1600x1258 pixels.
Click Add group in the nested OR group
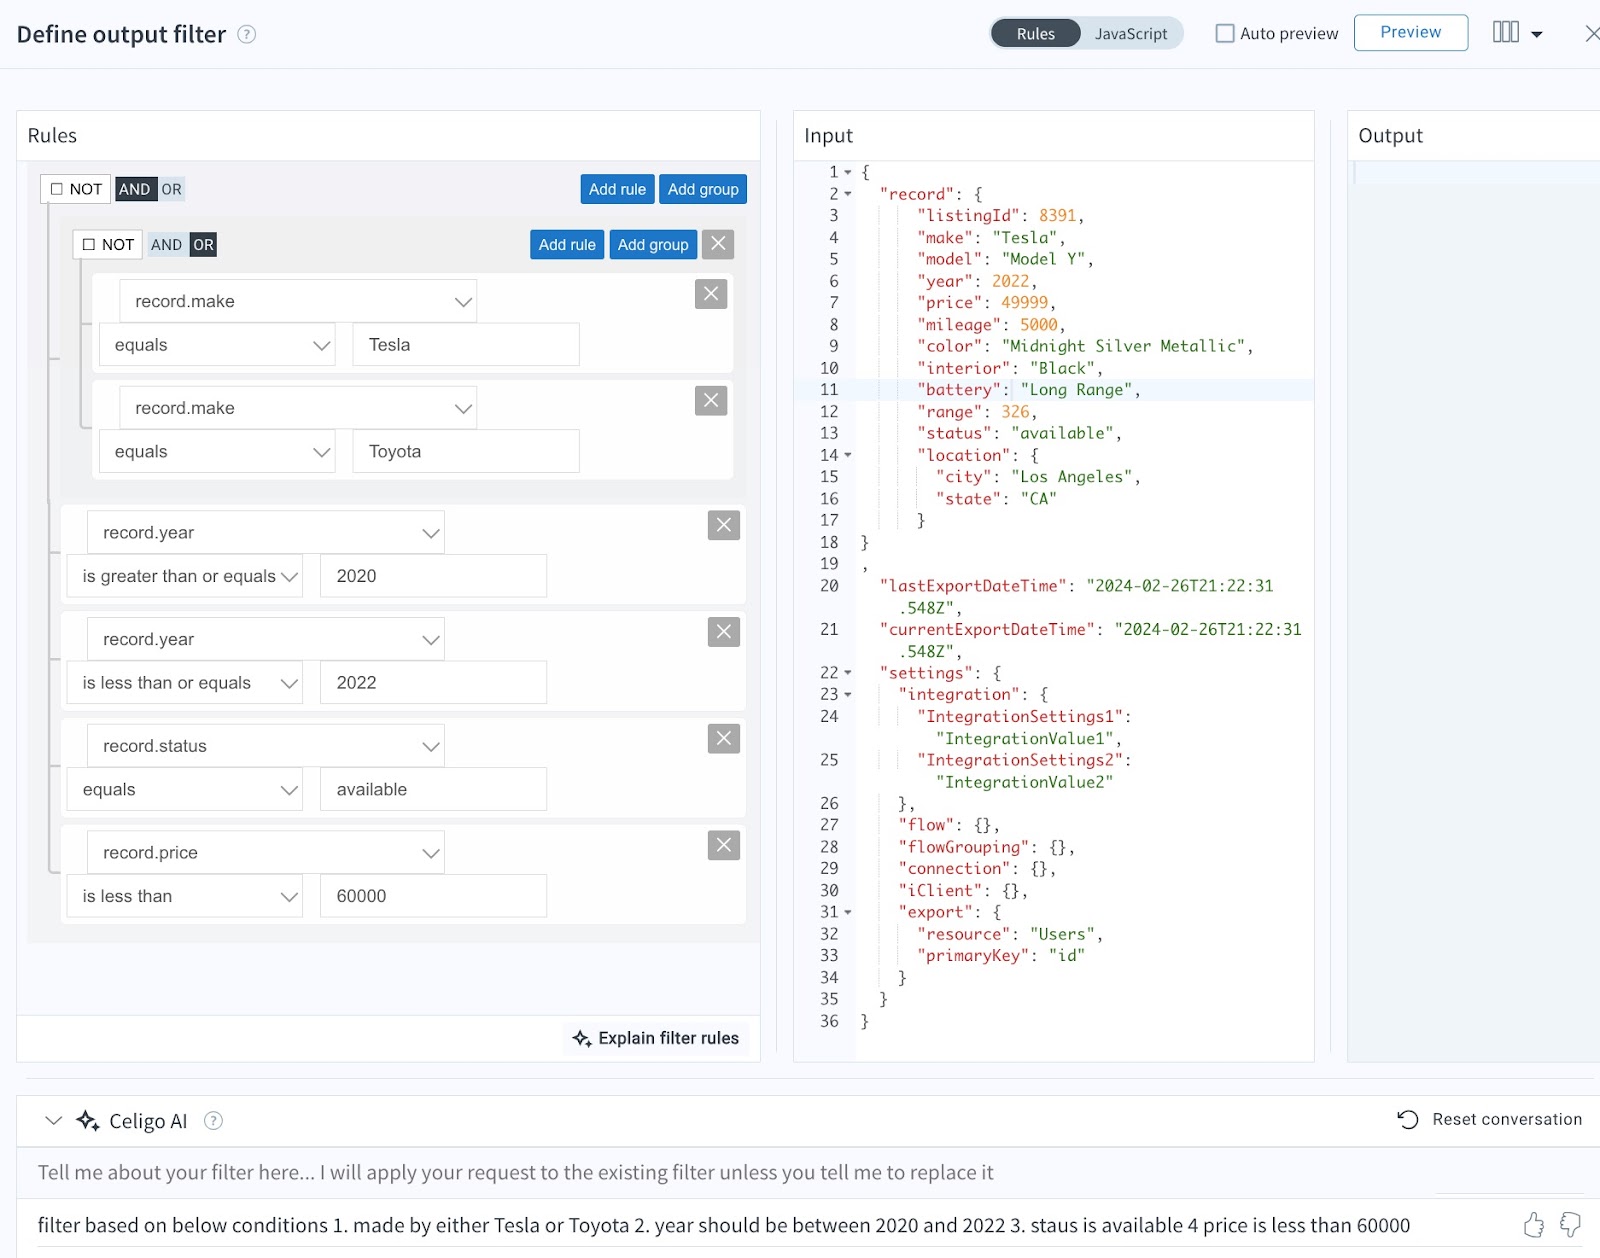click(652, 244)
